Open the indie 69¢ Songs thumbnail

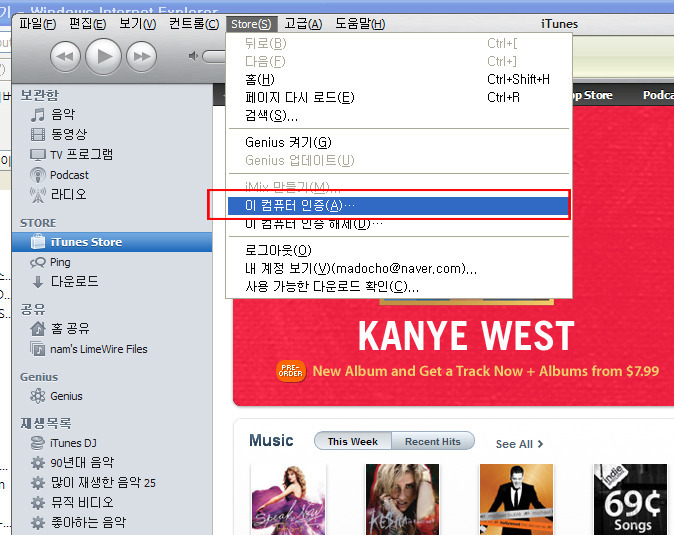tap(630, 499)
